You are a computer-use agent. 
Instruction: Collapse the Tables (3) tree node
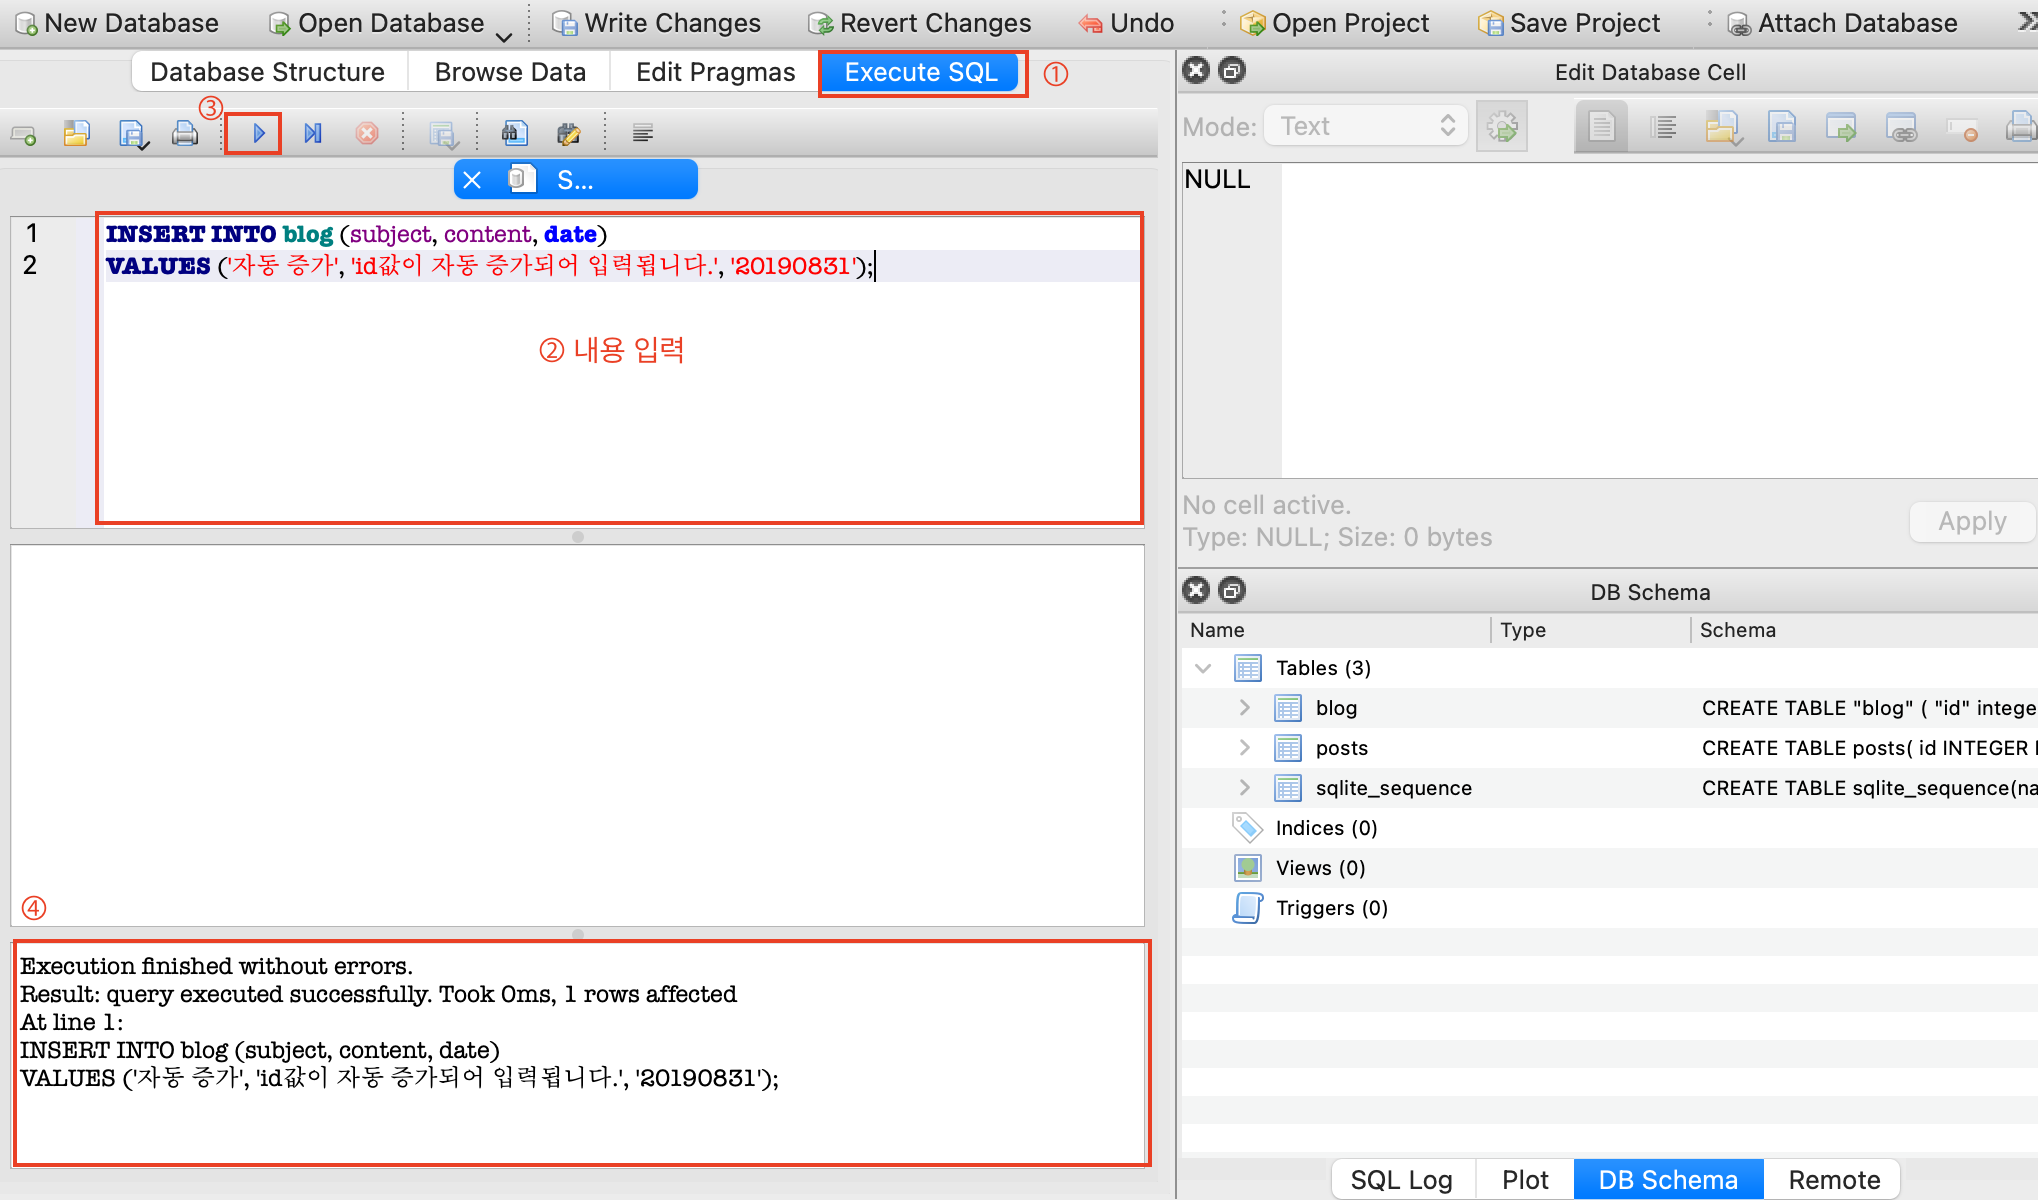pyautogui.click(x=1204, y=668)
